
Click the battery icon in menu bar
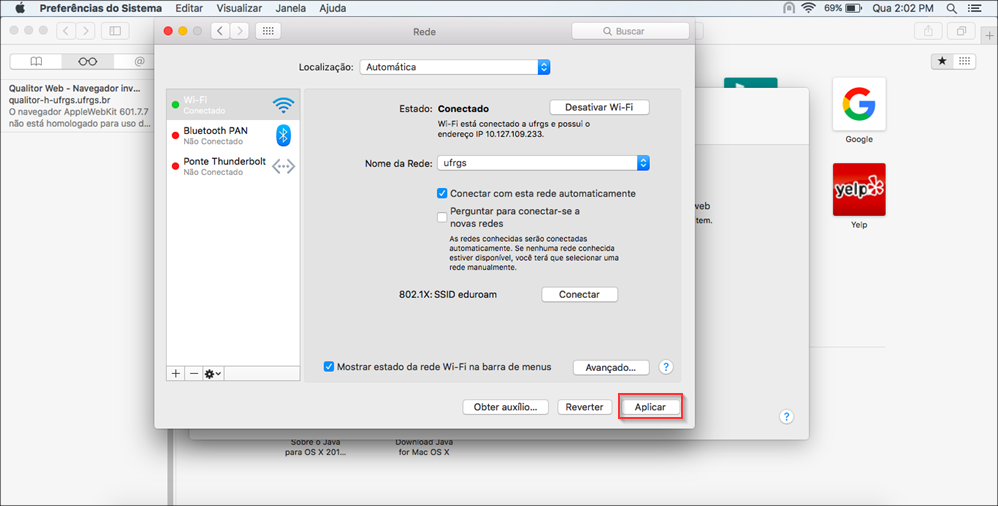pyautogui.click(x=854, y=8)
